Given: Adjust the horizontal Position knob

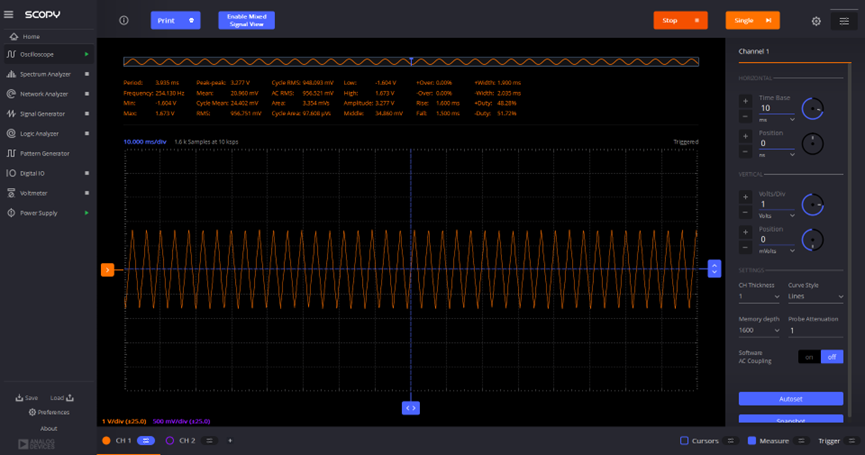Looking at the screenshot, I should [x=813, y=144].
